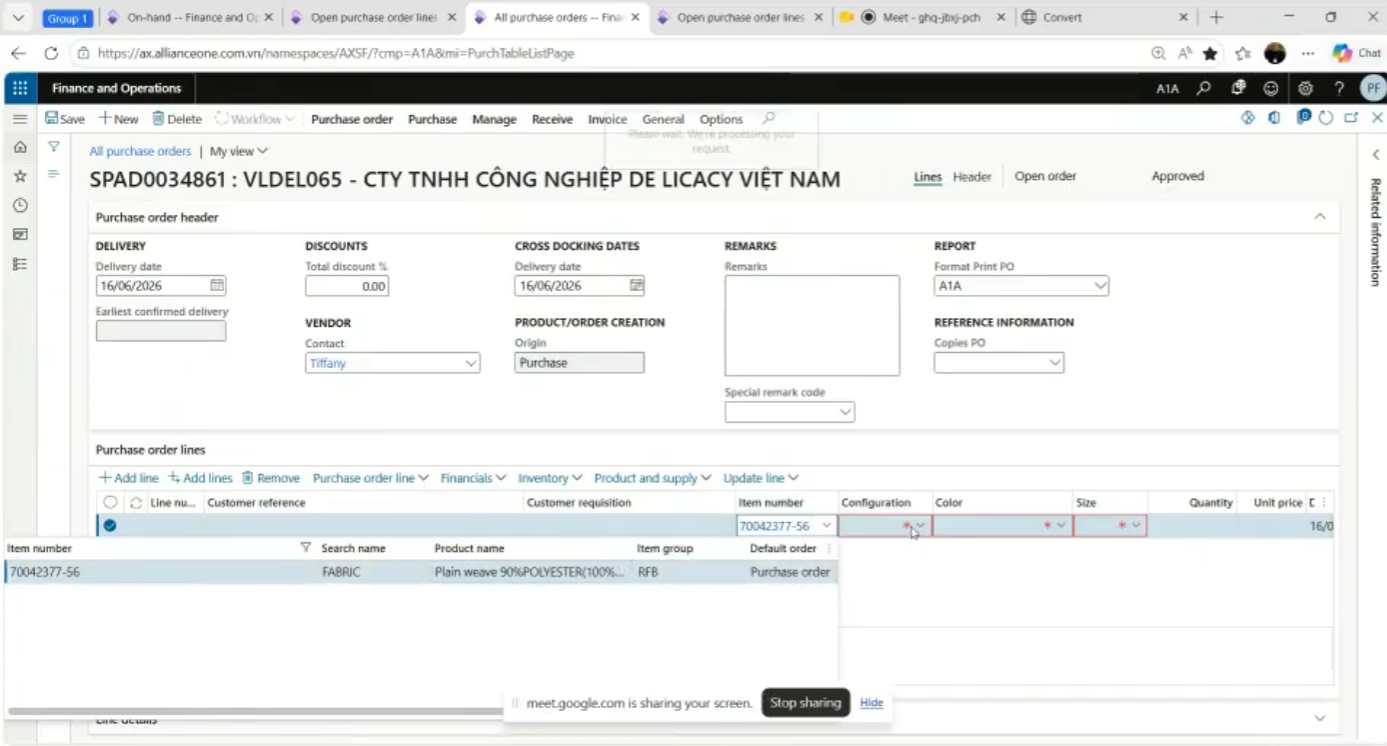Click Add line in purchase order lines
Viewport: 1387px width, 746px height.
(x=128, y=478)
